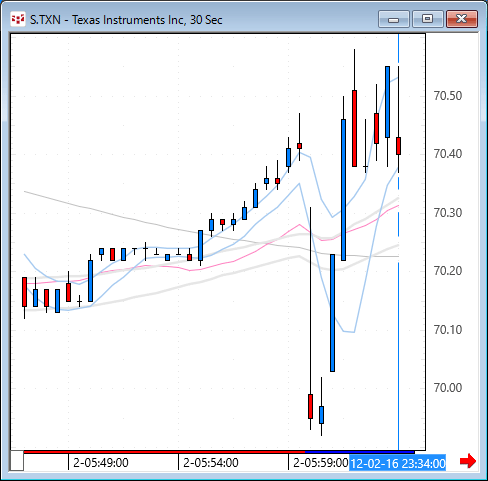488x481 pixels.
Task: Close the Texas Instruments chart window
Action: [462, 19]
